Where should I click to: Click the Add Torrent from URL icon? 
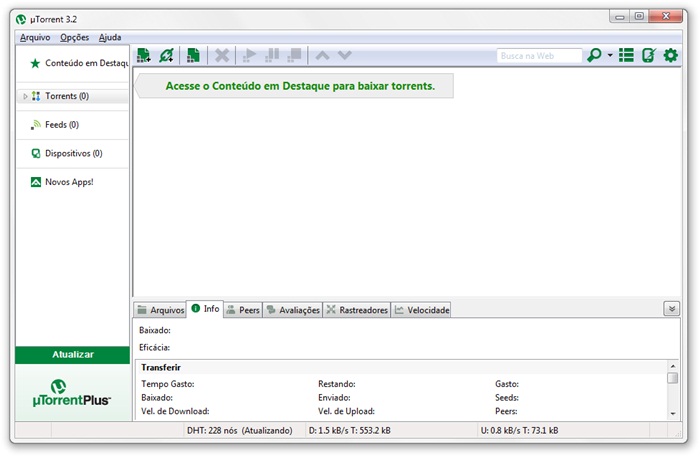coord(167,55)
